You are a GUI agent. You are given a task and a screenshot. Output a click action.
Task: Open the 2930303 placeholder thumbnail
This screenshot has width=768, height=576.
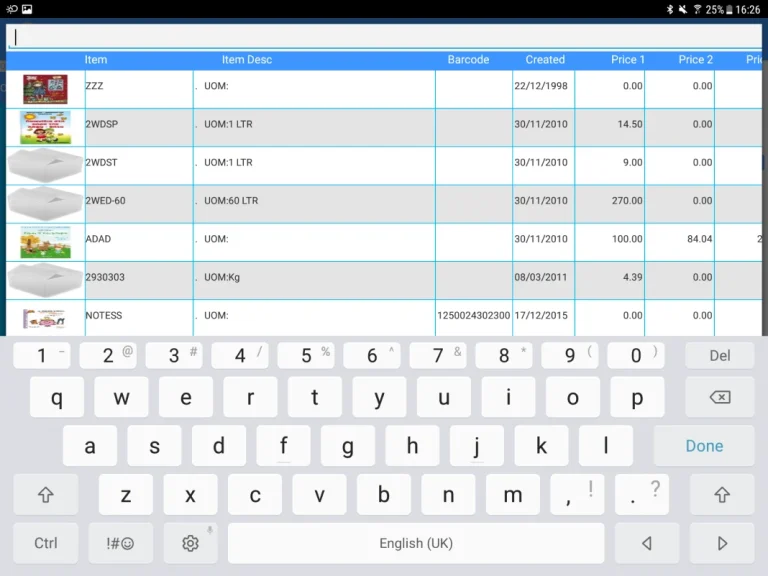click(45, 280)
